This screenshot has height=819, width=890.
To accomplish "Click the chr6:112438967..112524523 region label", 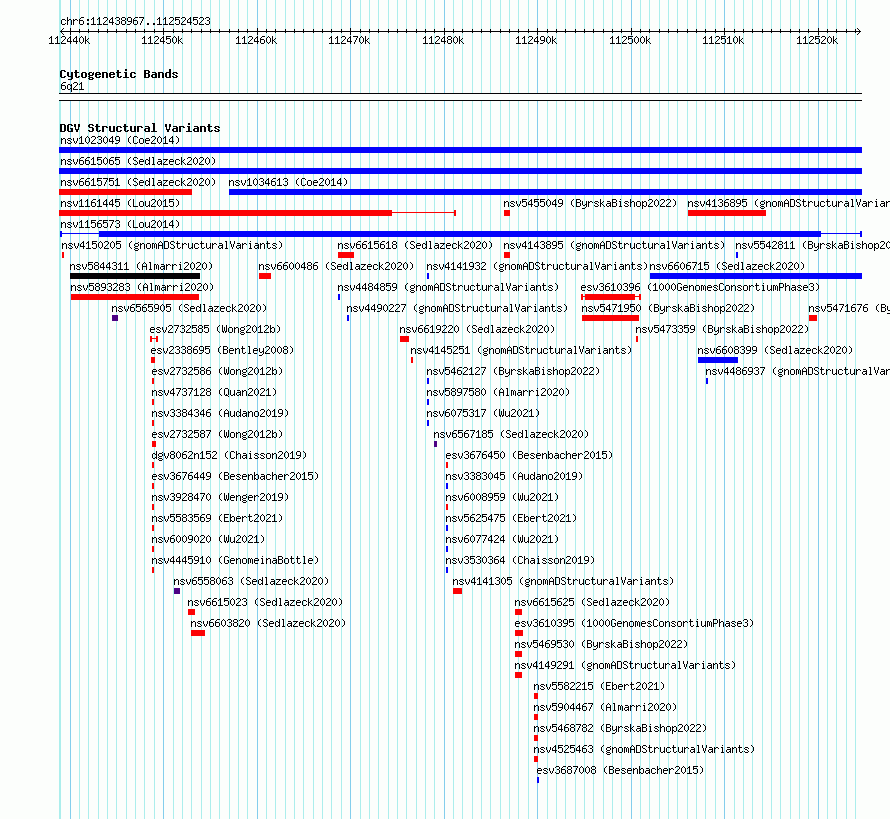I will 135,22.
